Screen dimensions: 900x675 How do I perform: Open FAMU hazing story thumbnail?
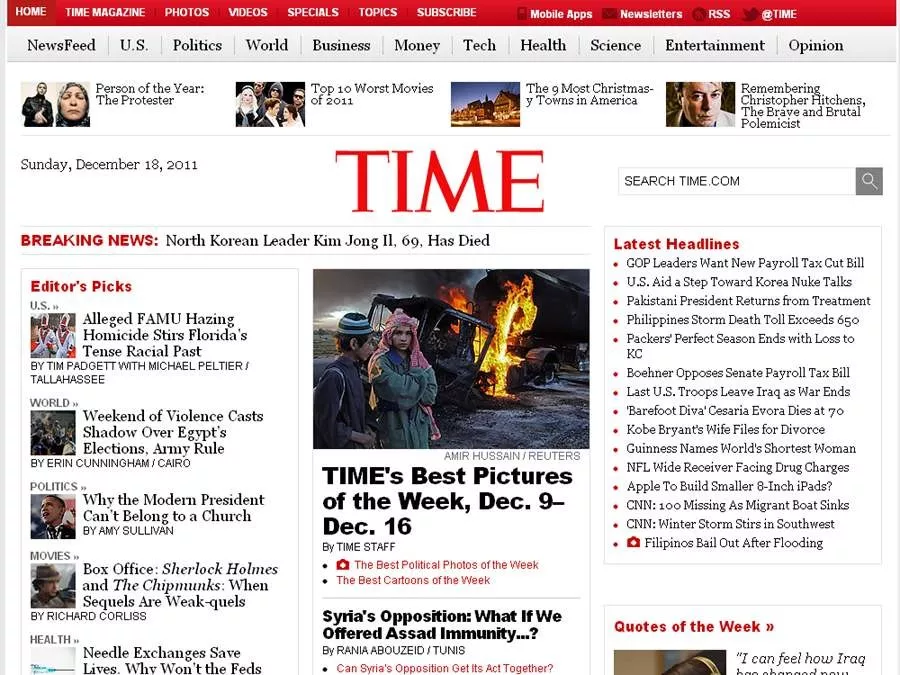point(53,336)
